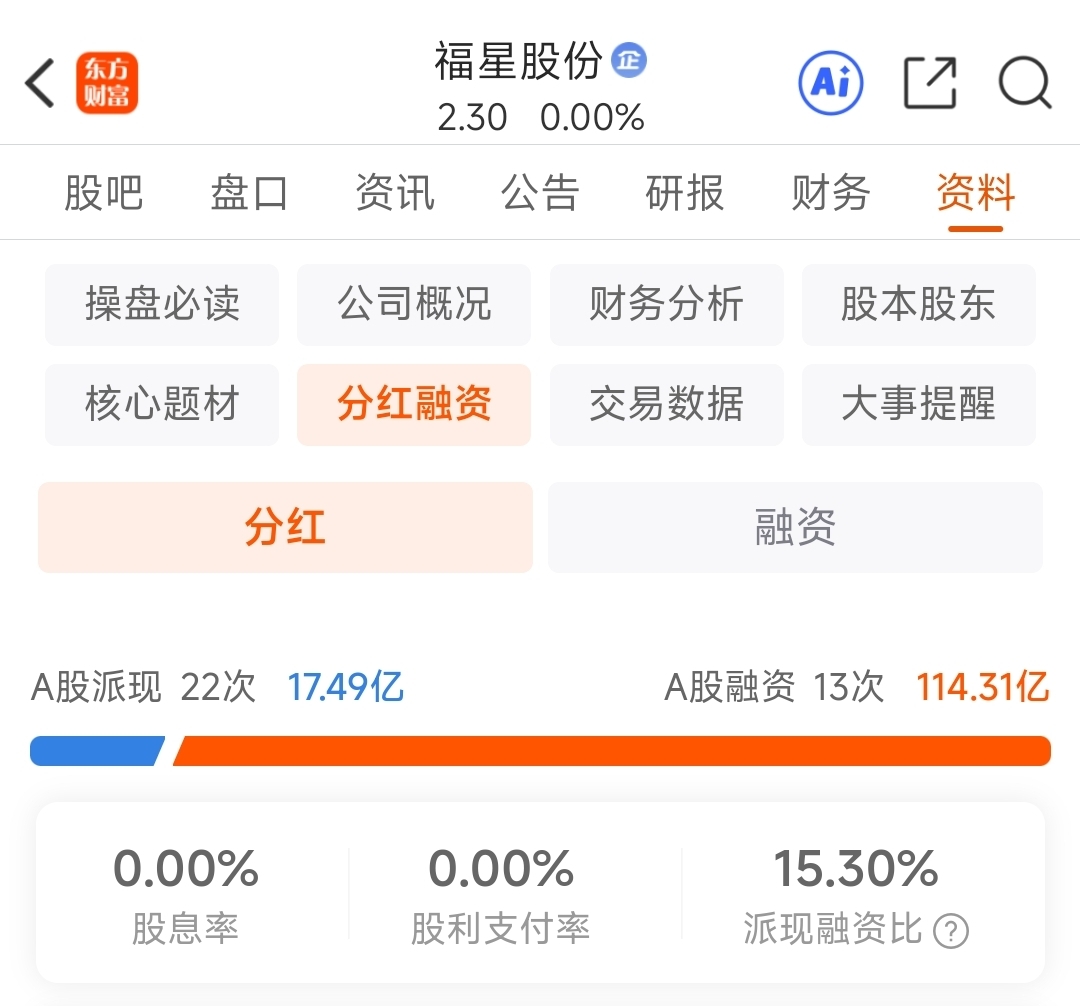Tap help icon next to 派现融资比
1080x1006 pixels.
tap(950, 932)
